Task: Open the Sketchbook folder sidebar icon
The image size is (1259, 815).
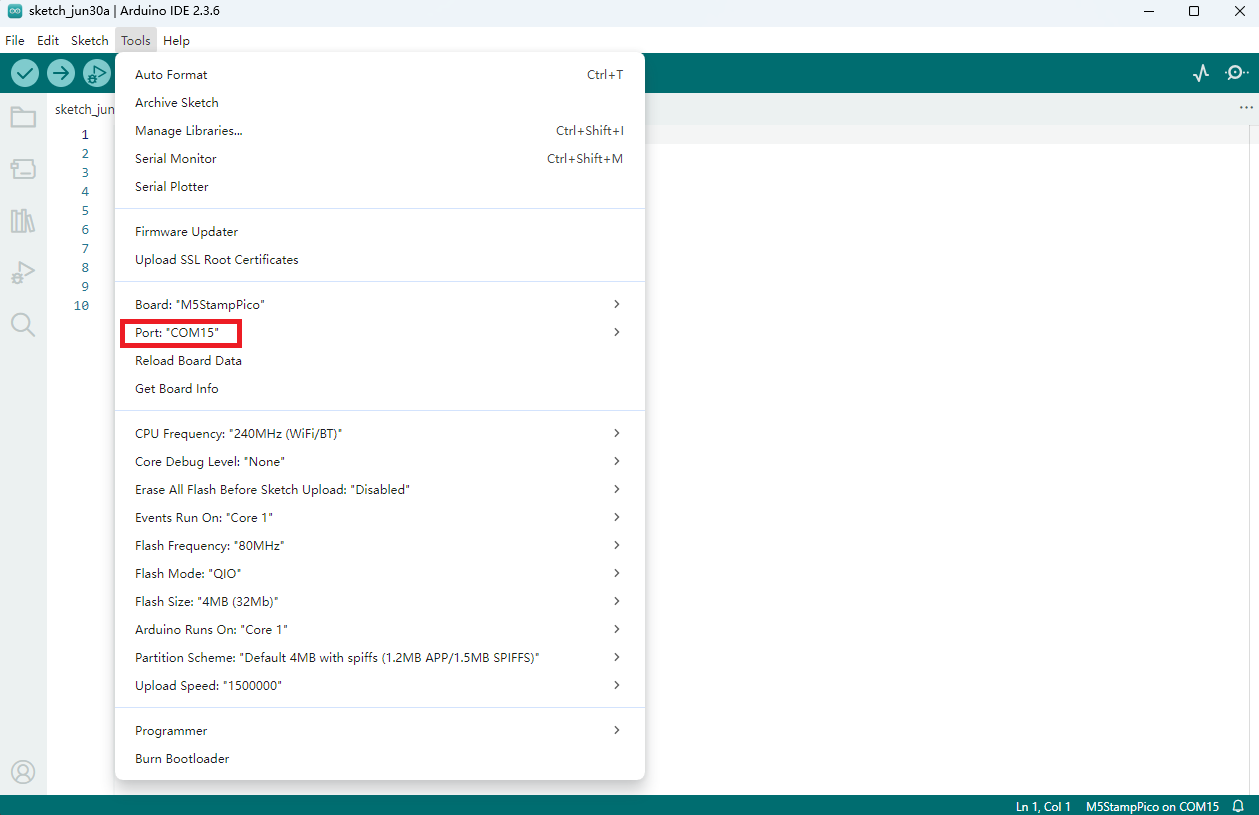Action: [23, 117]
